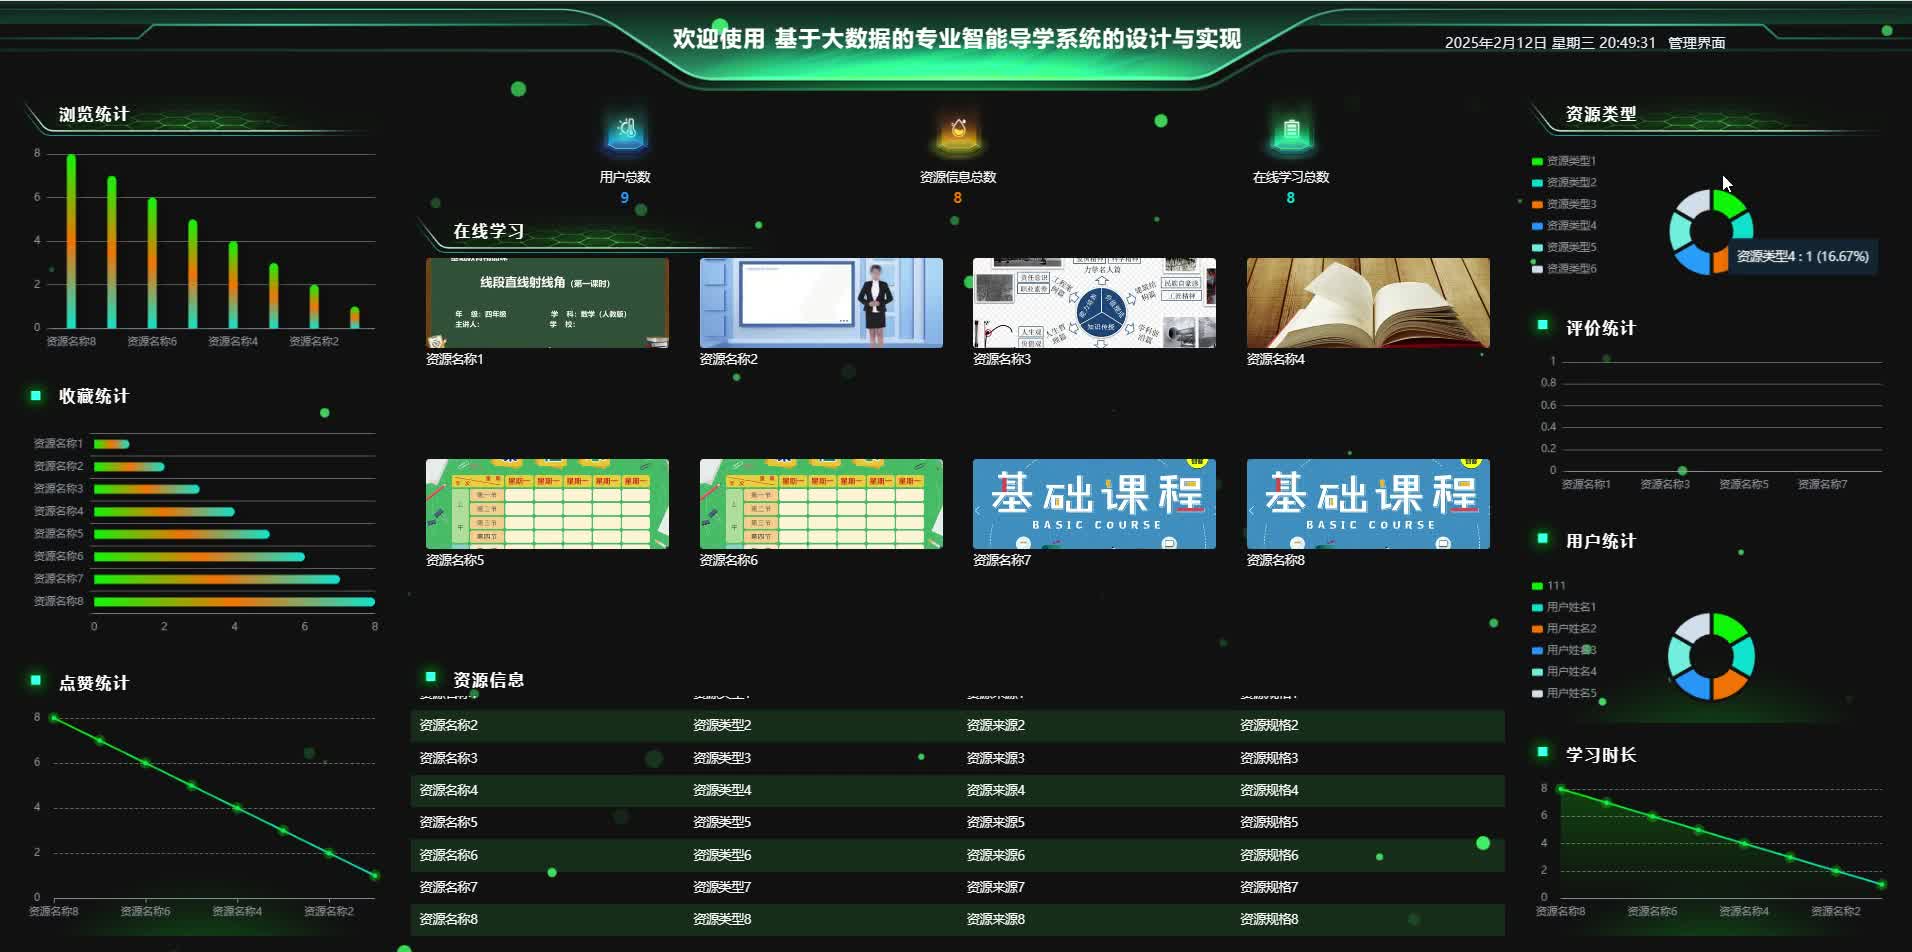Click the tallest bar in 浏览统计 chart
The image size is (1912, 952).
point(71,241)
